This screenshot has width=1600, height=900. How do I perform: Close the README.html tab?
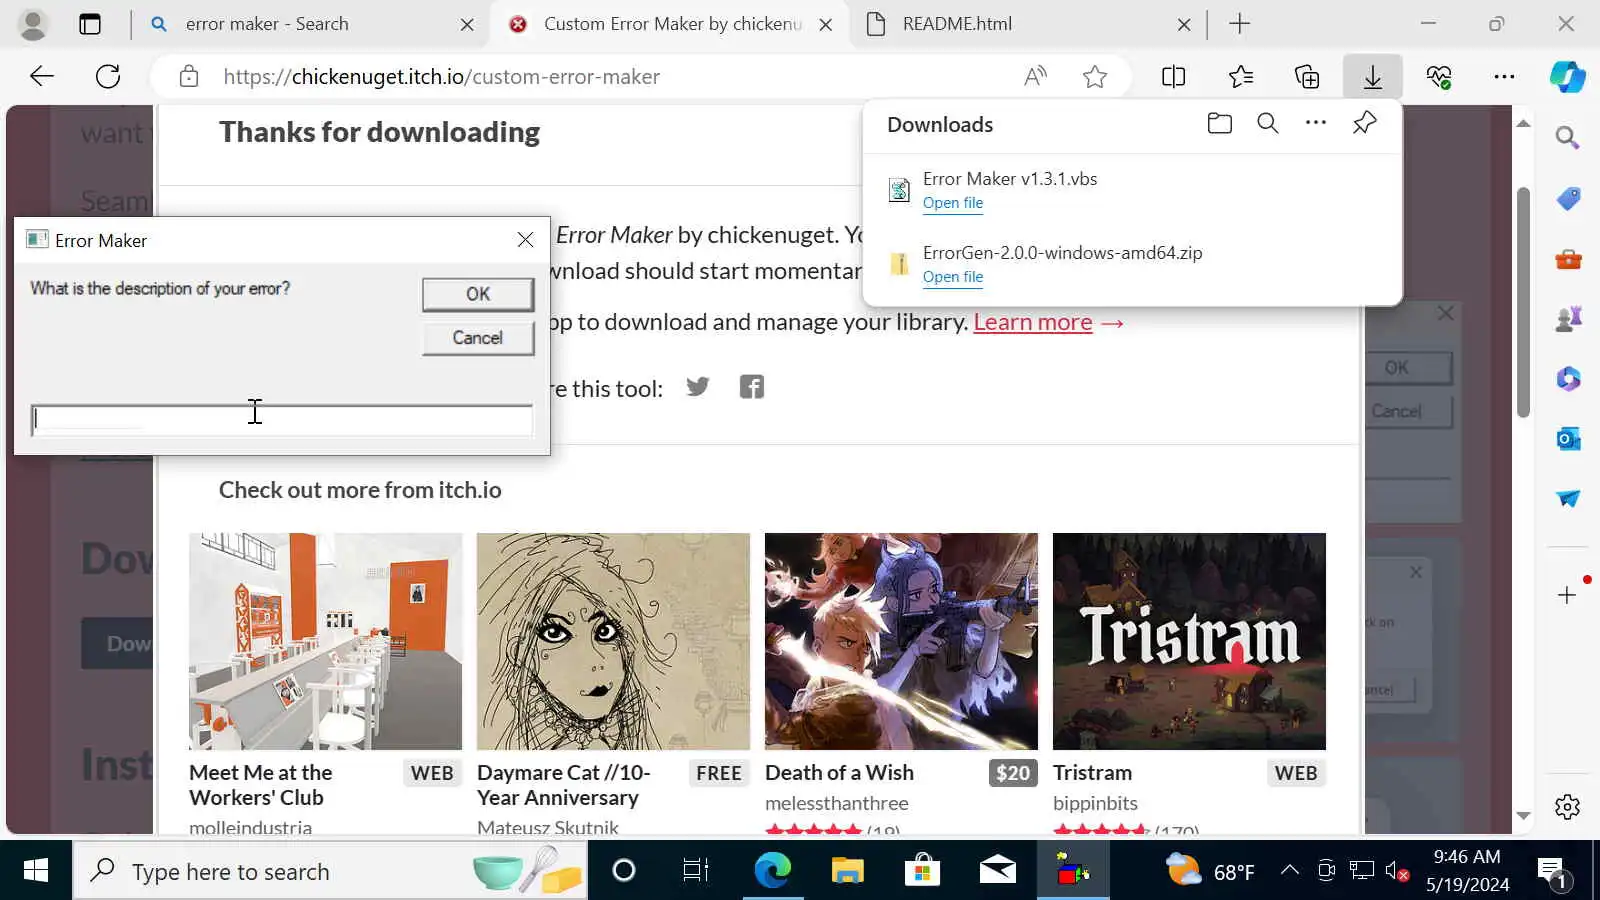(x=1184, y=25)
